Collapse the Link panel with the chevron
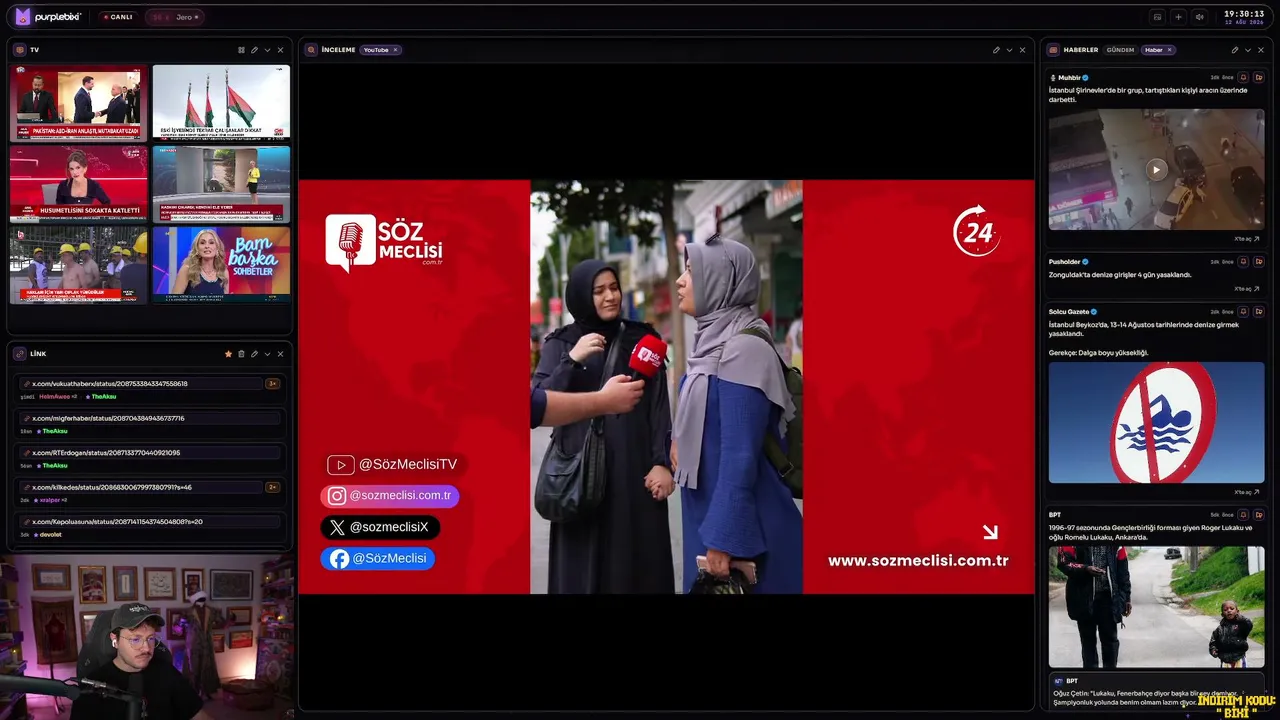 267,354
